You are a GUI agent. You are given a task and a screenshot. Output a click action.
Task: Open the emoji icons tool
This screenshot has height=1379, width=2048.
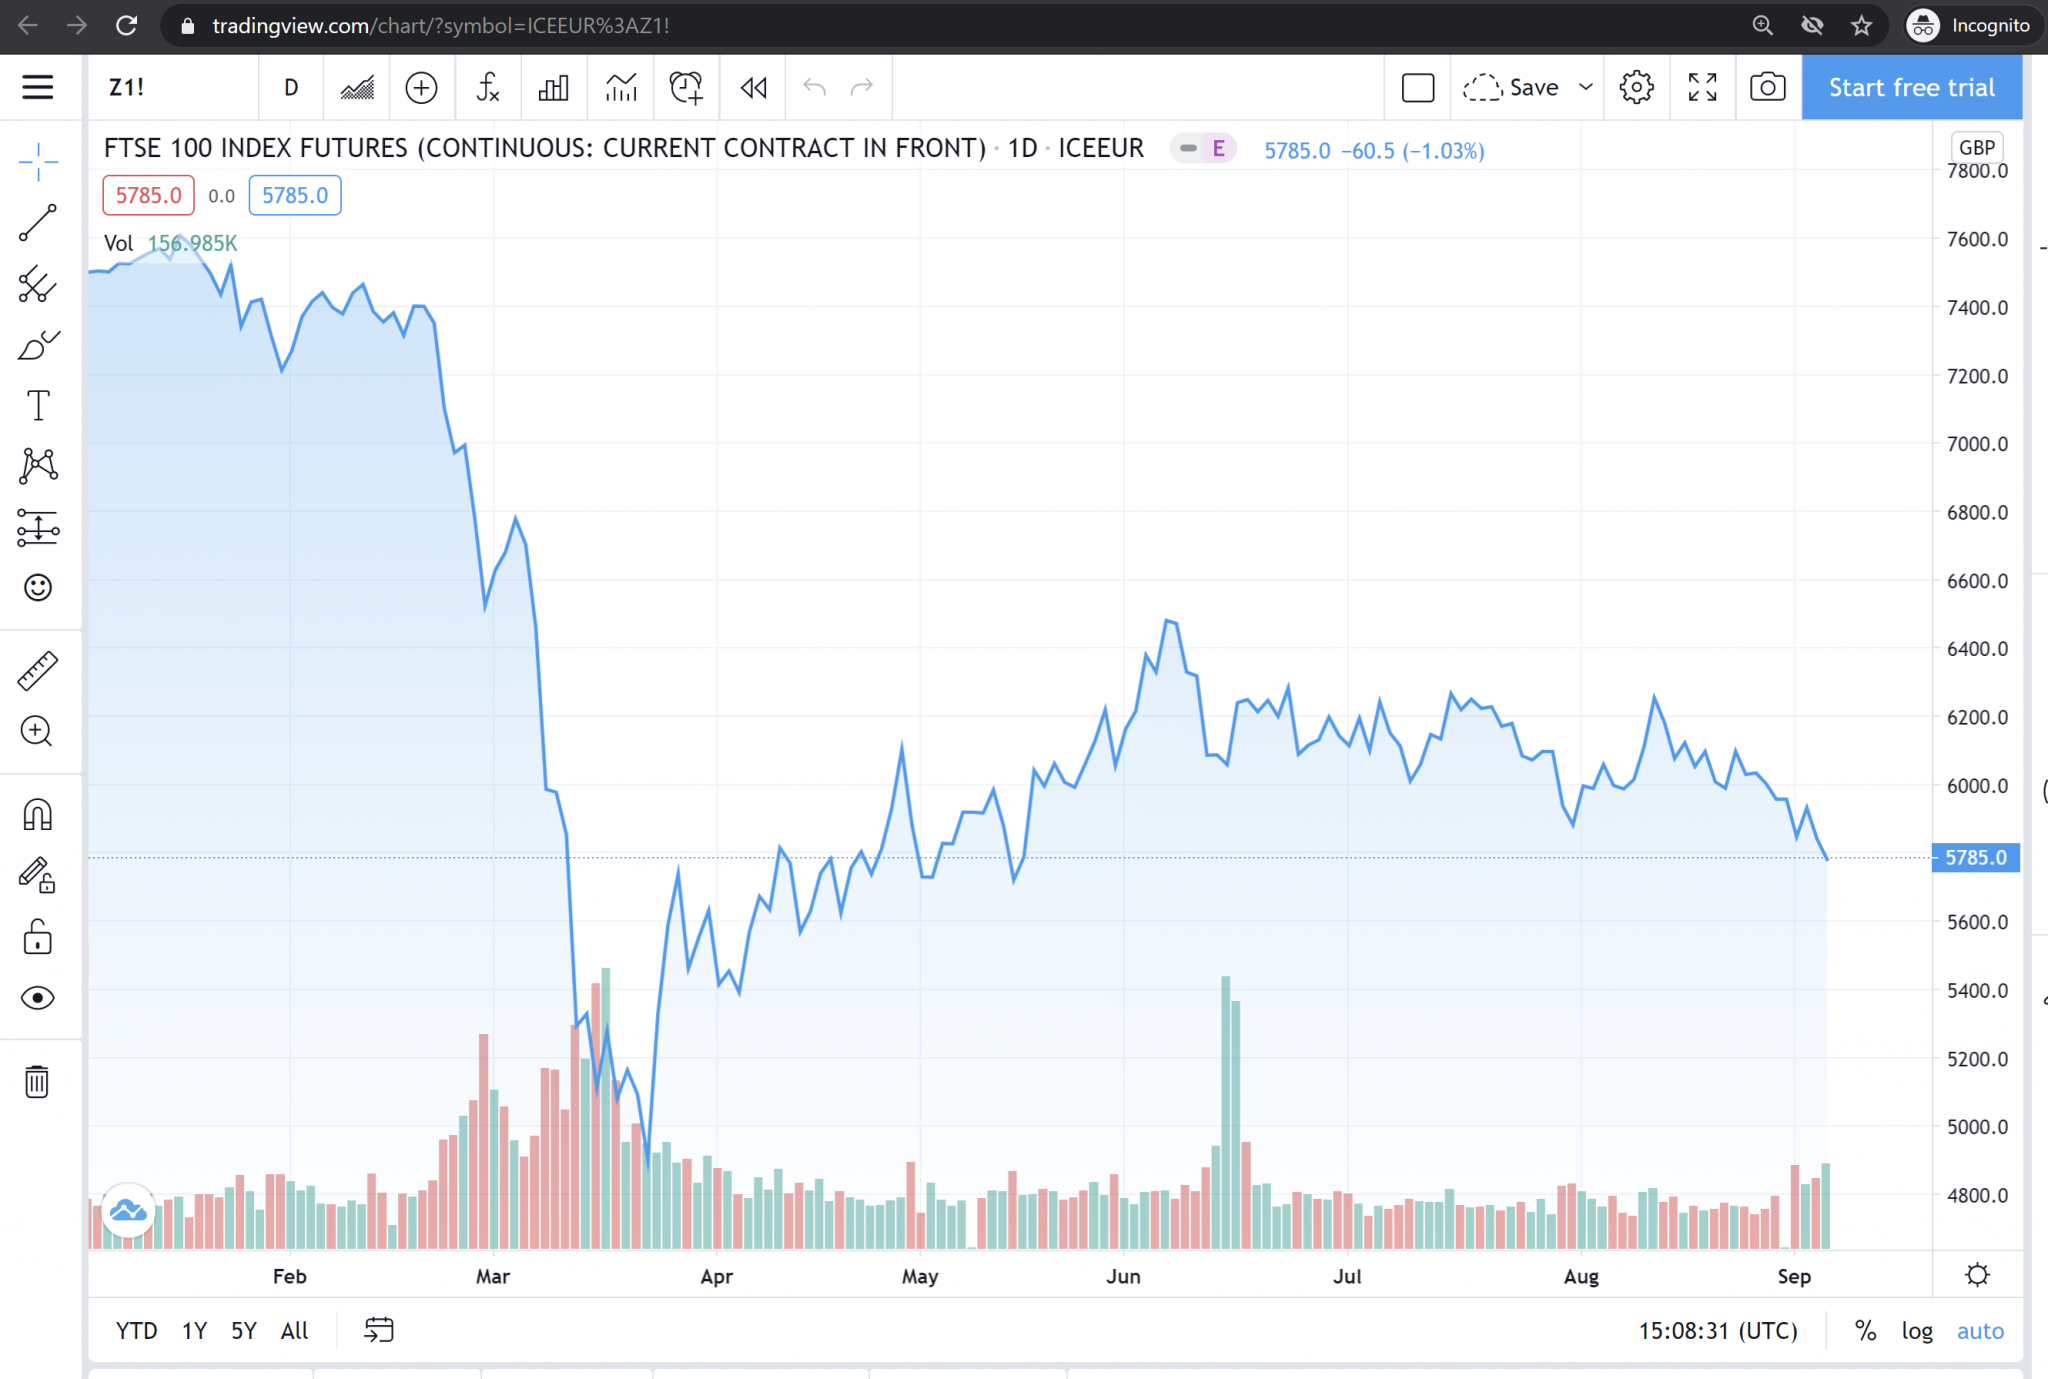click(x=38, y=587)
